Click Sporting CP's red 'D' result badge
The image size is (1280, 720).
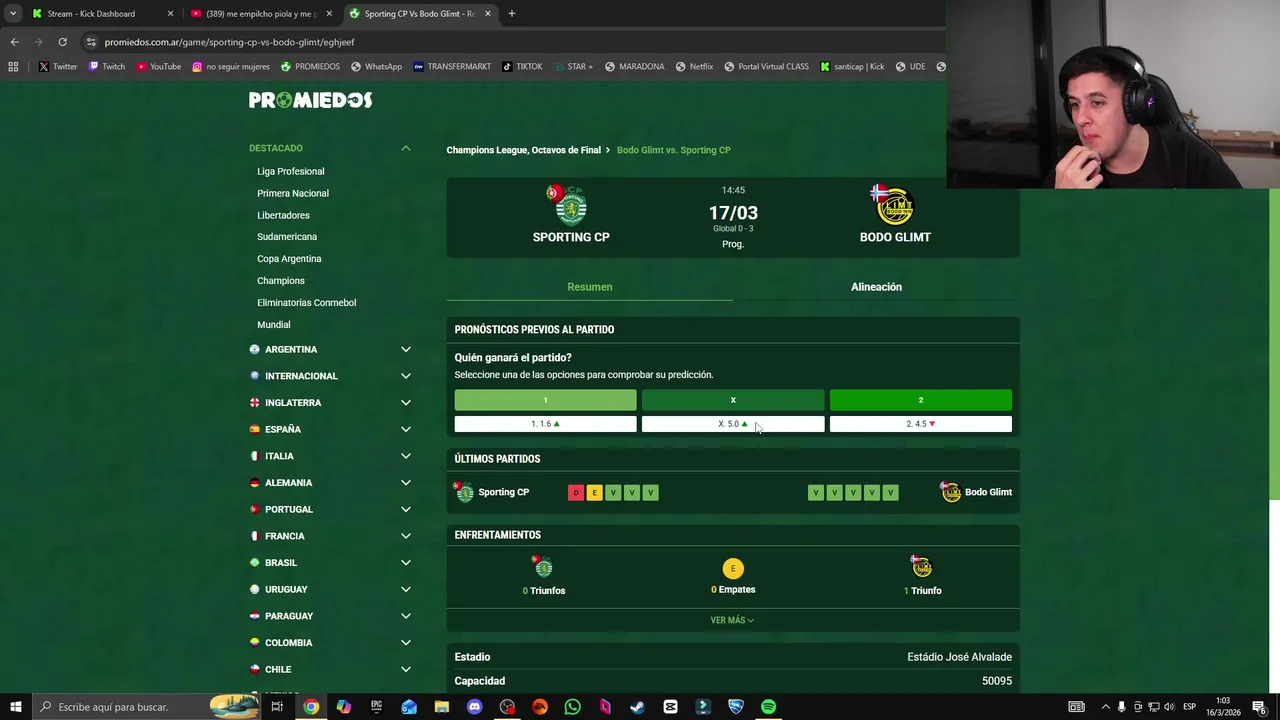coord(575,492)
